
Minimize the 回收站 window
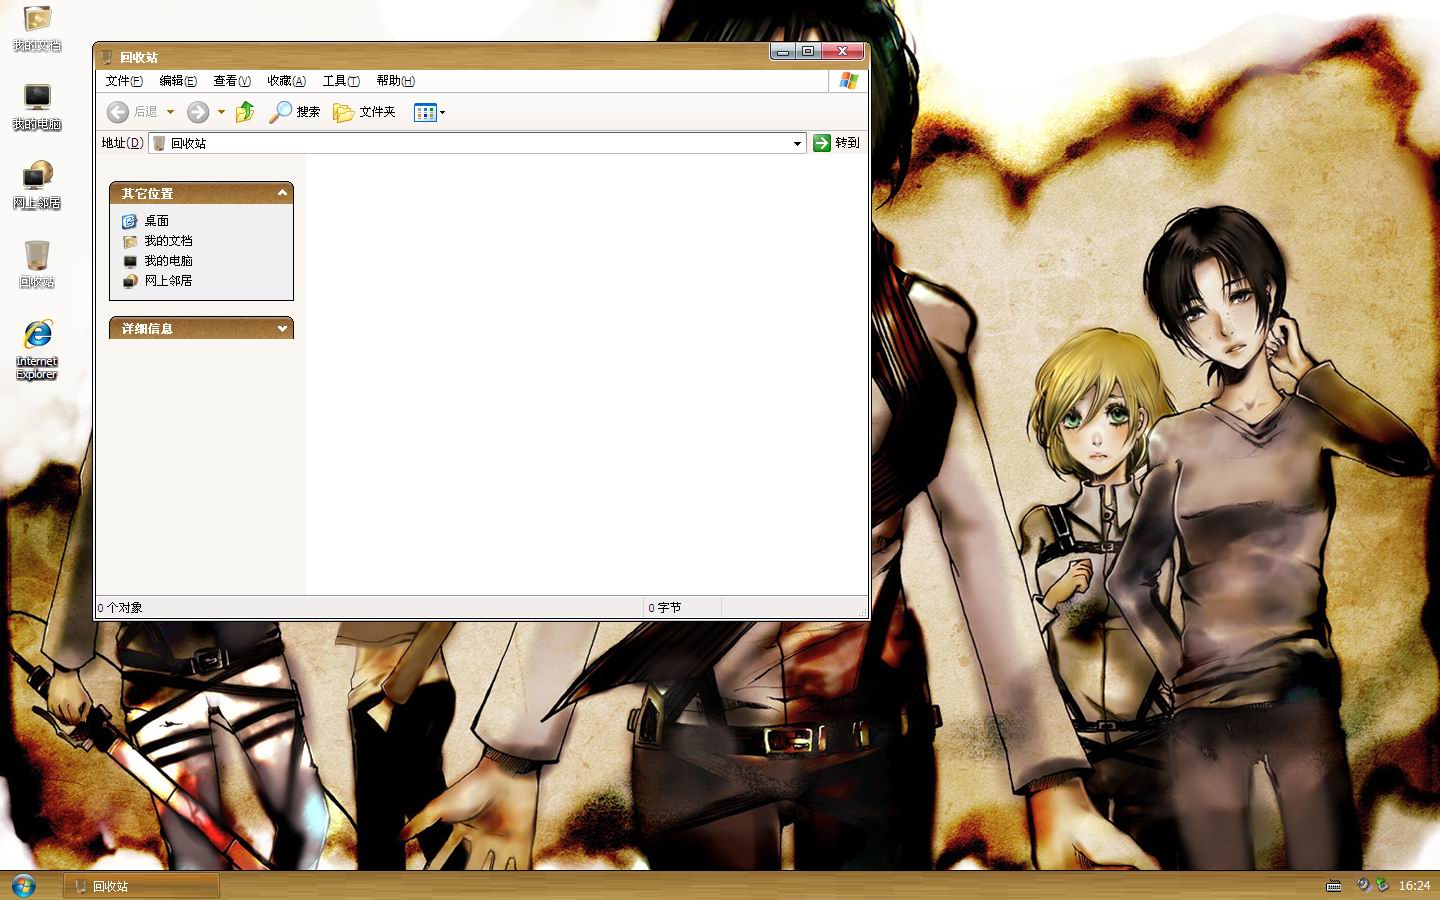click(783, 51)
